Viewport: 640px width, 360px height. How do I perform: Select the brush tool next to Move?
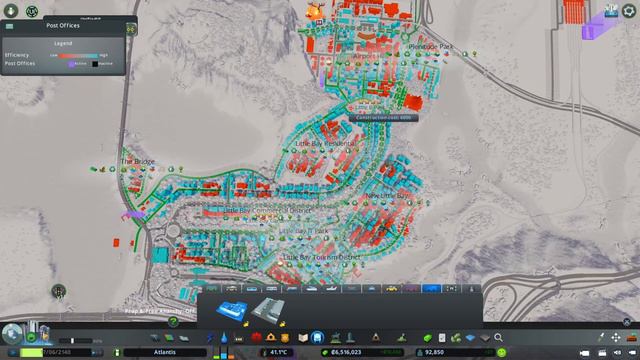coord(601,338)
